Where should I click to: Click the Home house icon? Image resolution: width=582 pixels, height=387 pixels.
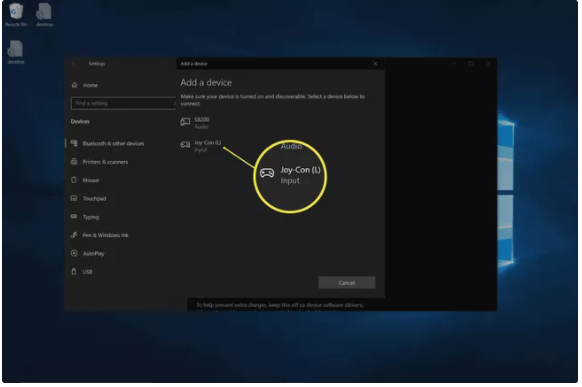pyautogui.click(x=74, y=85)
